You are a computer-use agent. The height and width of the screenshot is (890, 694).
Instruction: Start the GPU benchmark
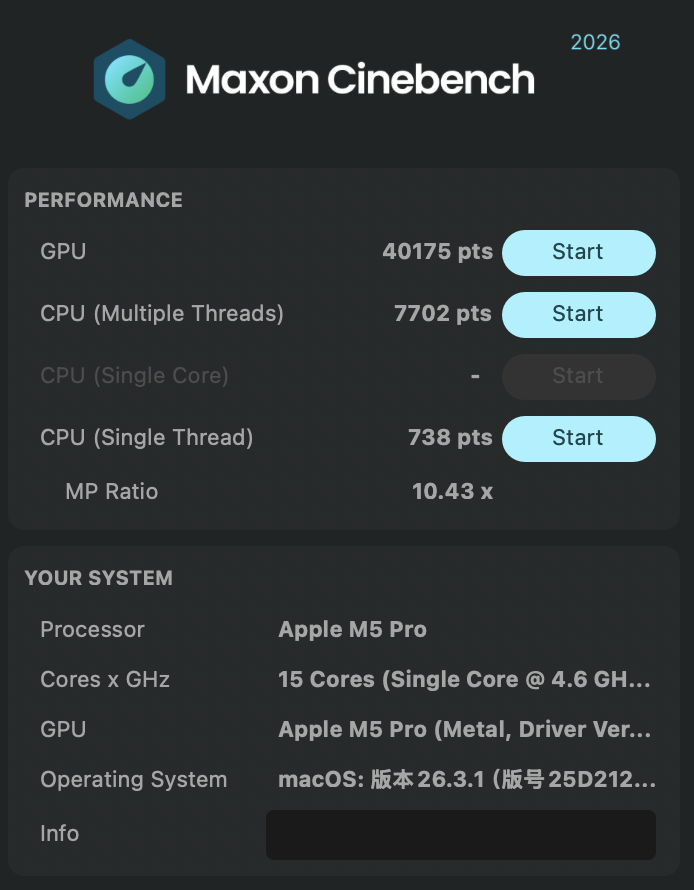(x=578, y=252)
